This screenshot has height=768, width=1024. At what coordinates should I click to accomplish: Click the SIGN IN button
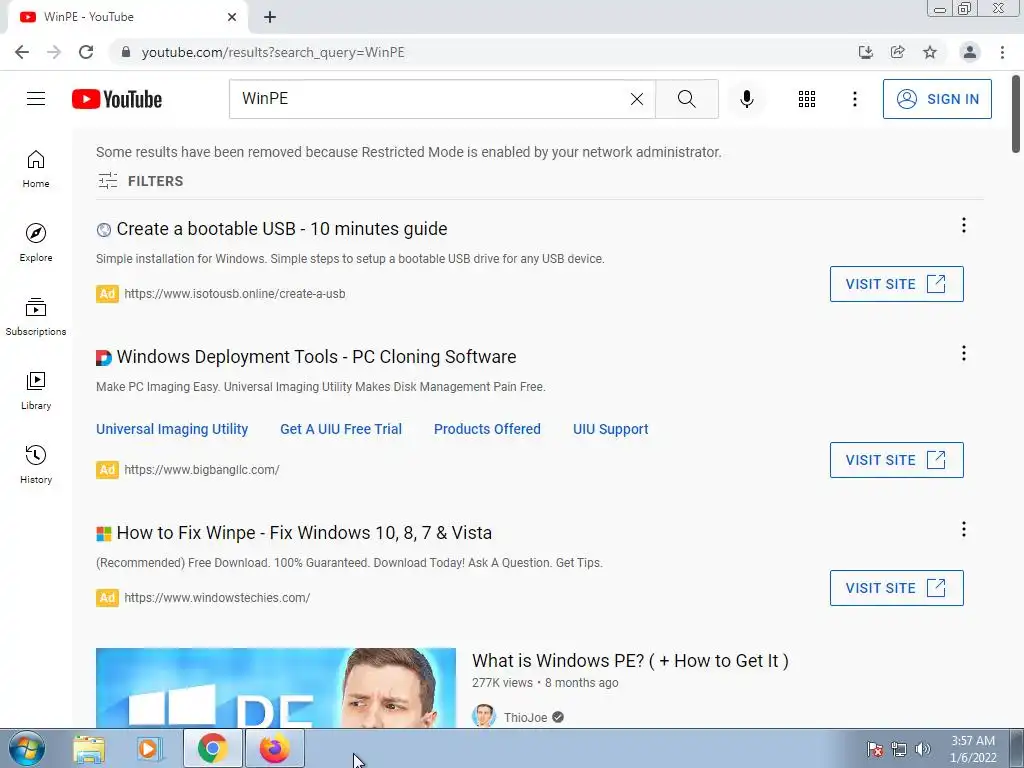point(937,99)
